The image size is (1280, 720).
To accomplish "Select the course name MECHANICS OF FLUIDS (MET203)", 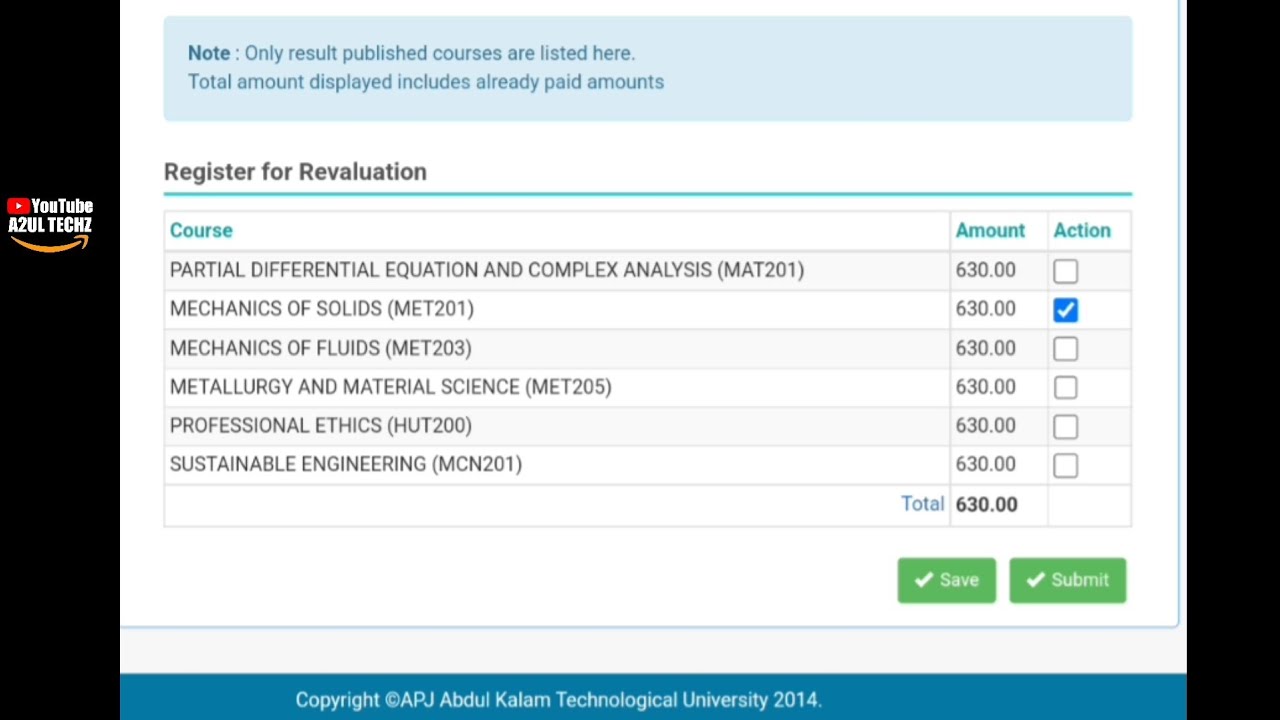I will (321, 348).
